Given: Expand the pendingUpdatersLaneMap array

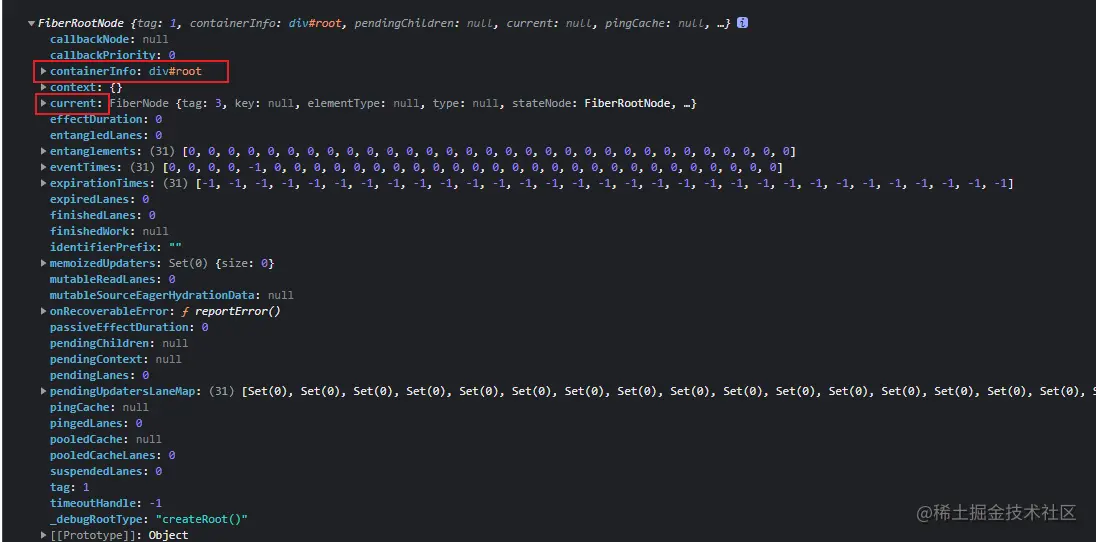Looking at the screenshot, I should tap(44, 391).
